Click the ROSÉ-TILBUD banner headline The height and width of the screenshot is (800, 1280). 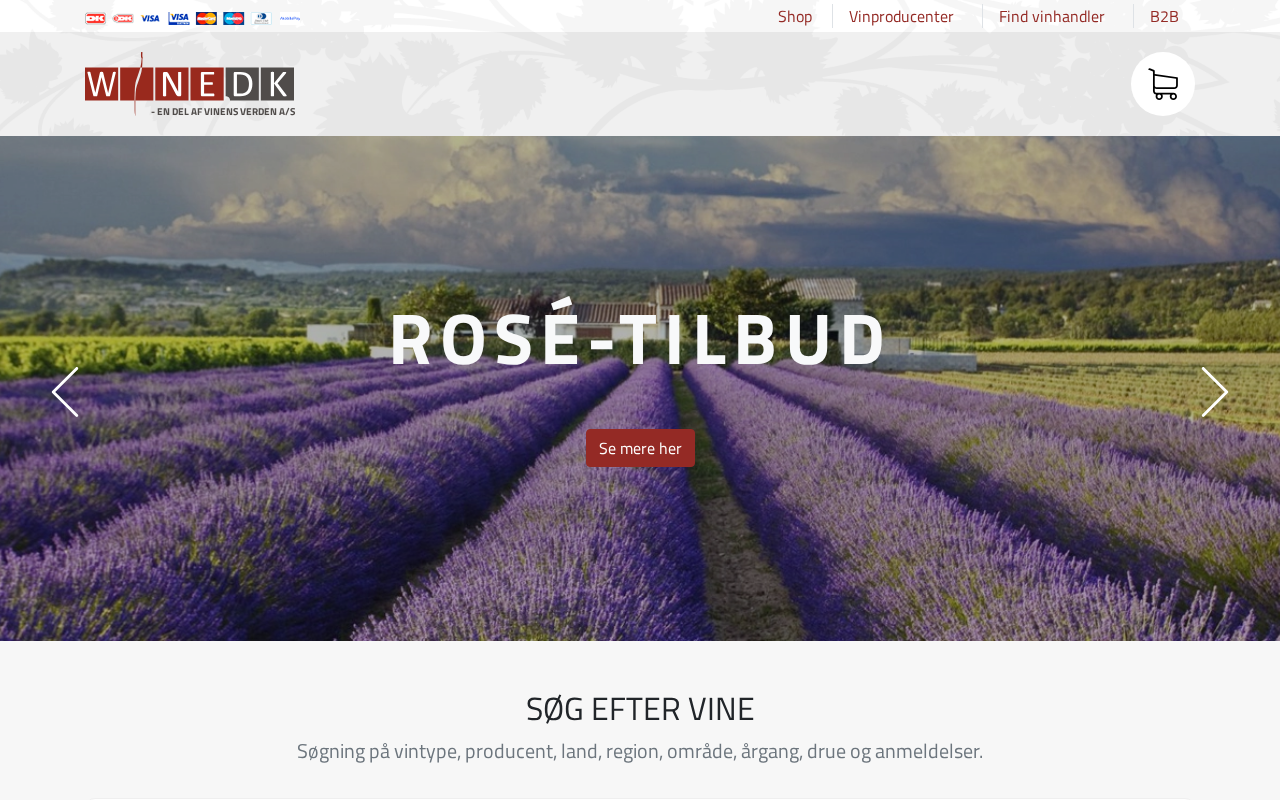coord(640,338)
